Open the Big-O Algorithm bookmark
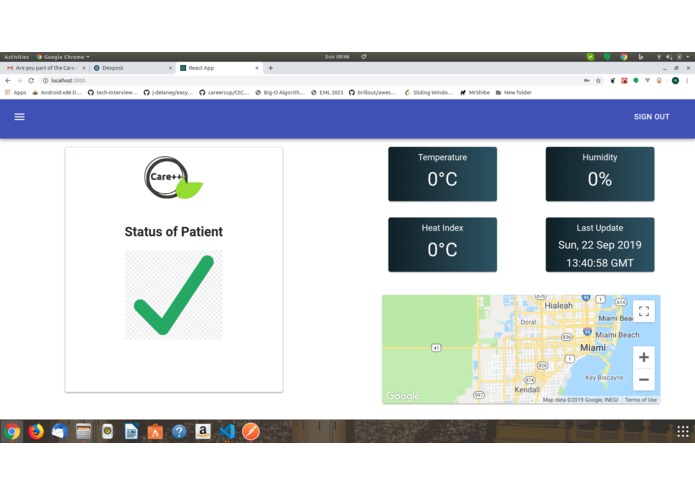Screen dimensions: 695x494 (280, 93)
